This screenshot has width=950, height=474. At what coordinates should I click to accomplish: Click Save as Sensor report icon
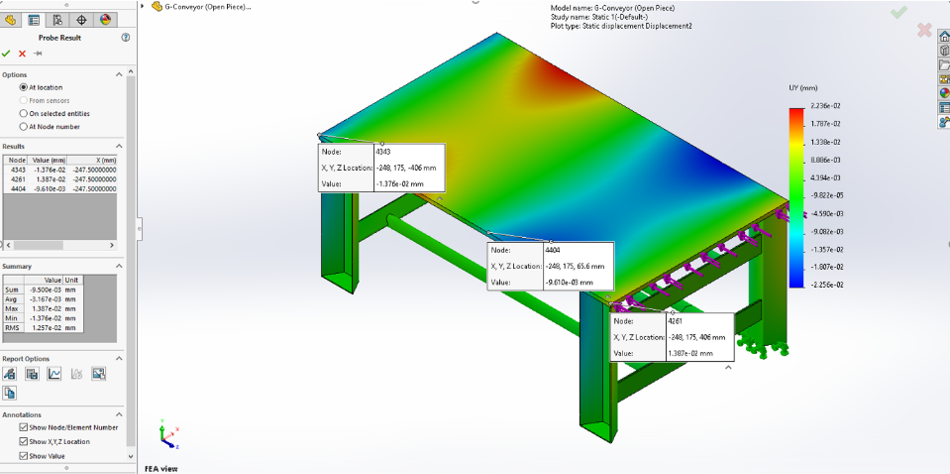[10, 374]
